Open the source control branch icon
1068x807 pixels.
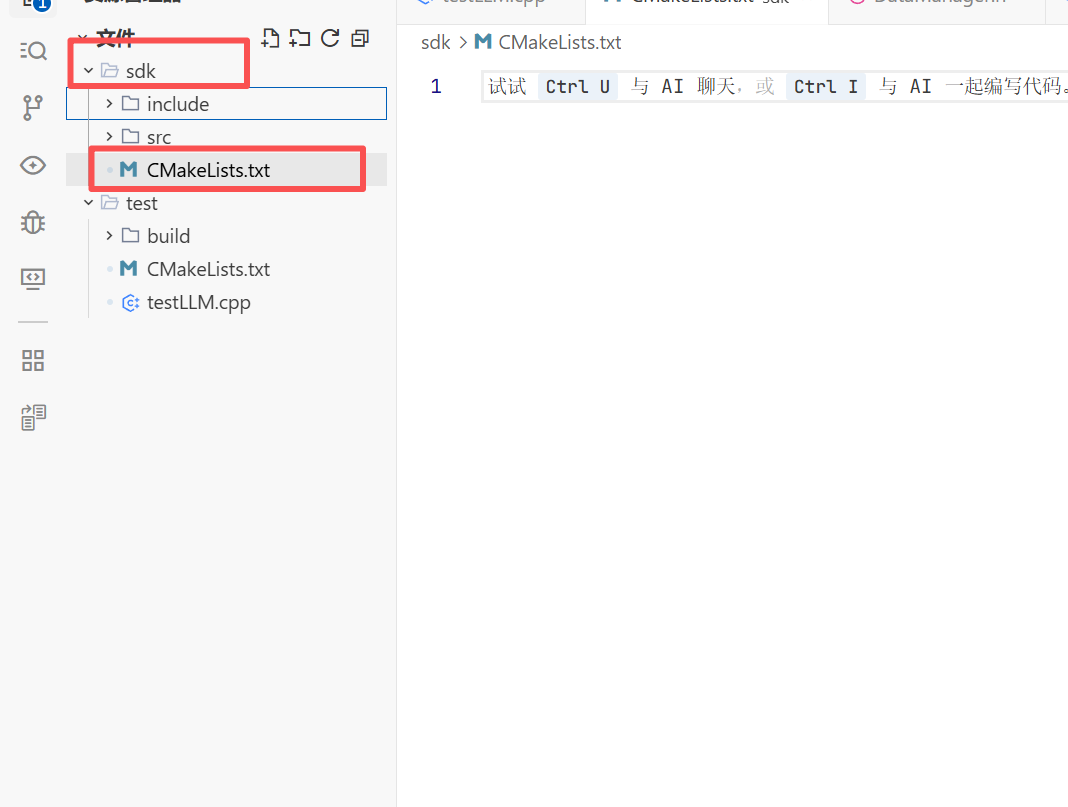[x=33, y=108]
